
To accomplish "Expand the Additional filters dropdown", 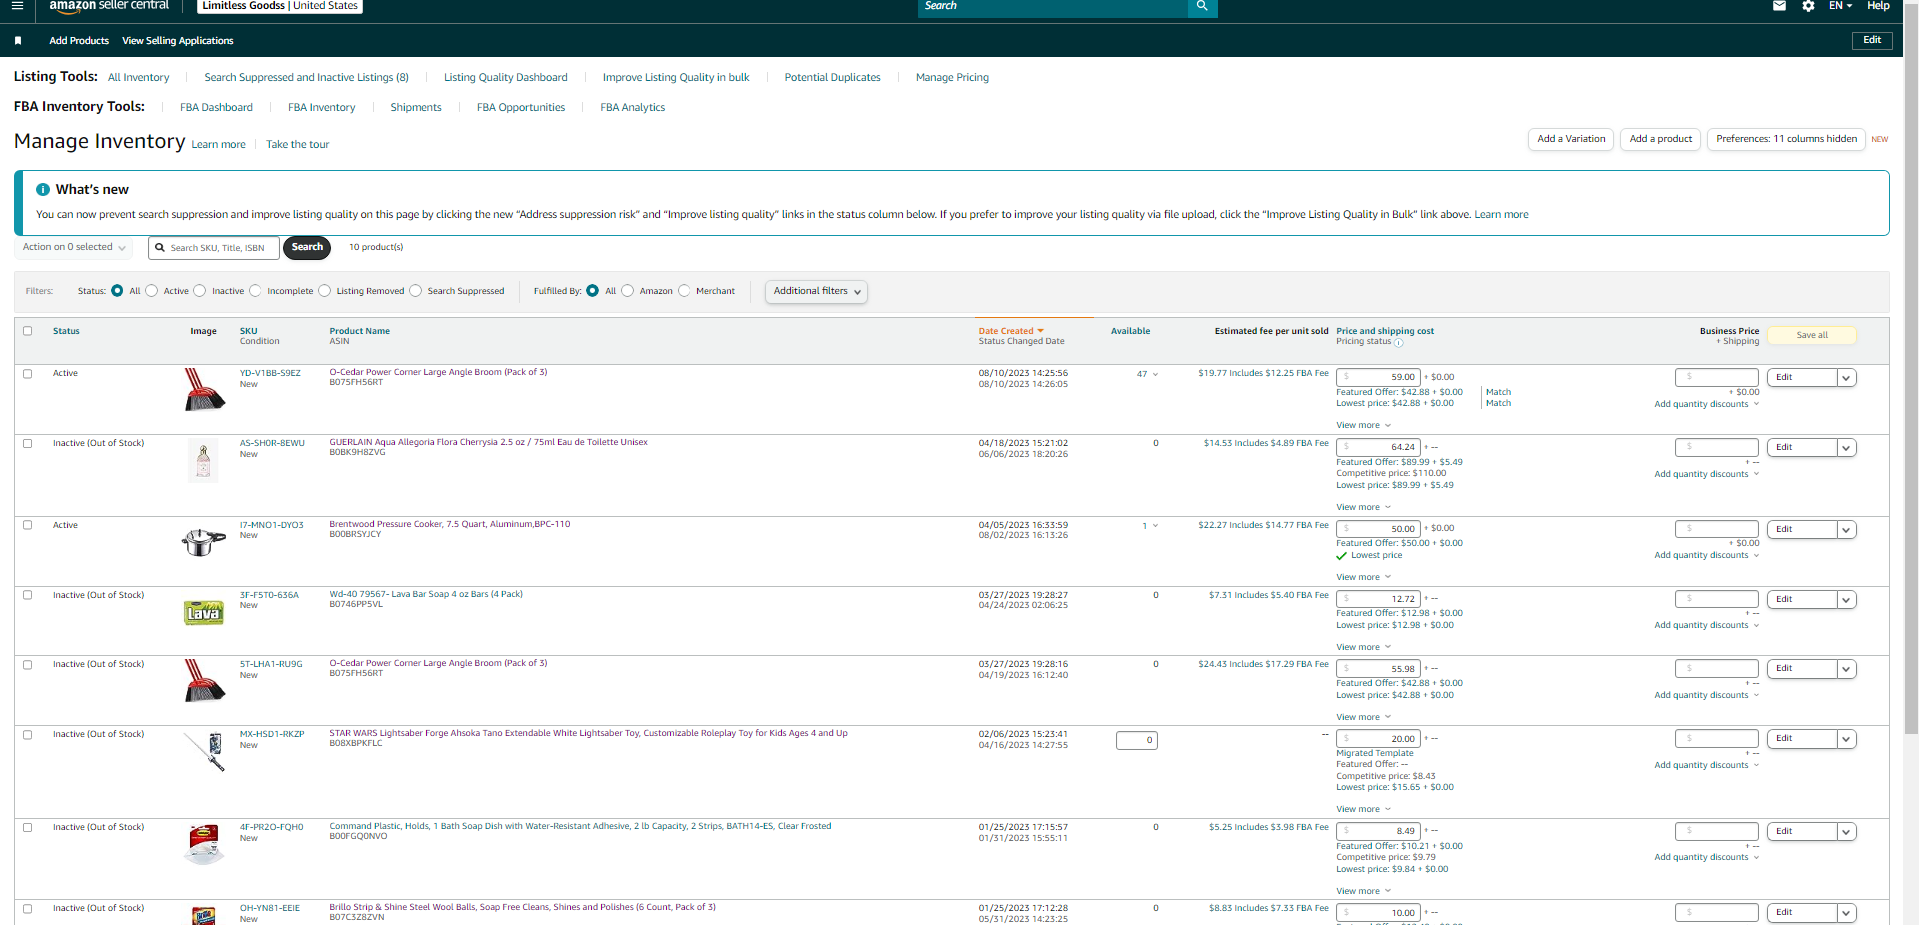I will coord(816,291).
